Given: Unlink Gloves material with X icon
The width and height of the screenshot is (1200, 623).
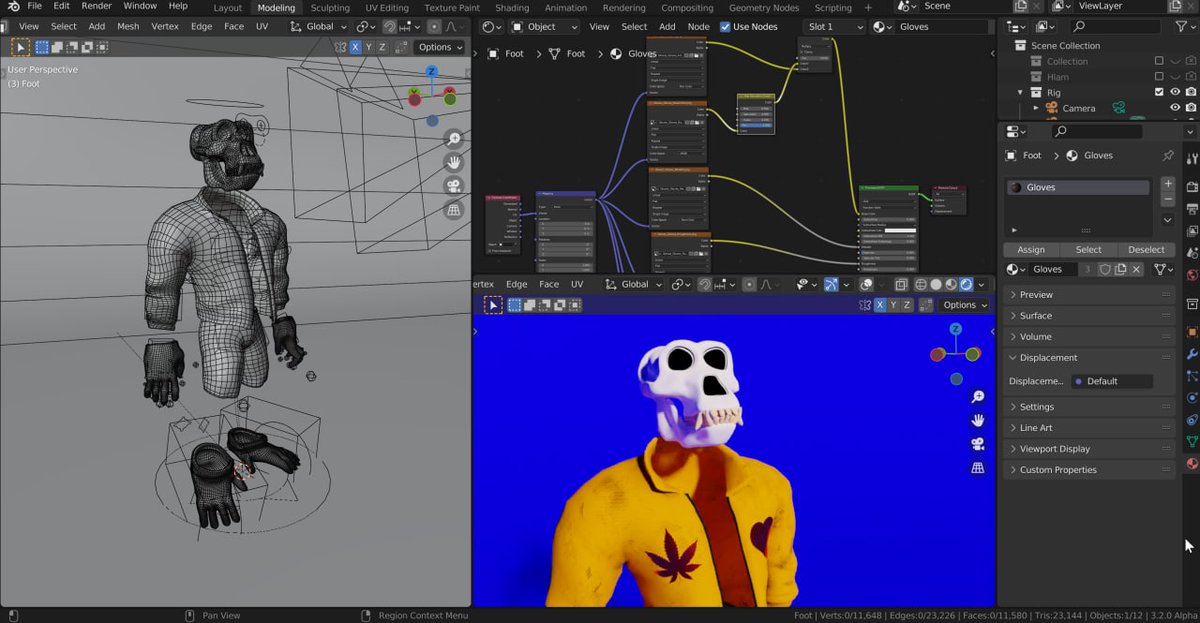Looking at the screenshot, I should click(1136, 269).
